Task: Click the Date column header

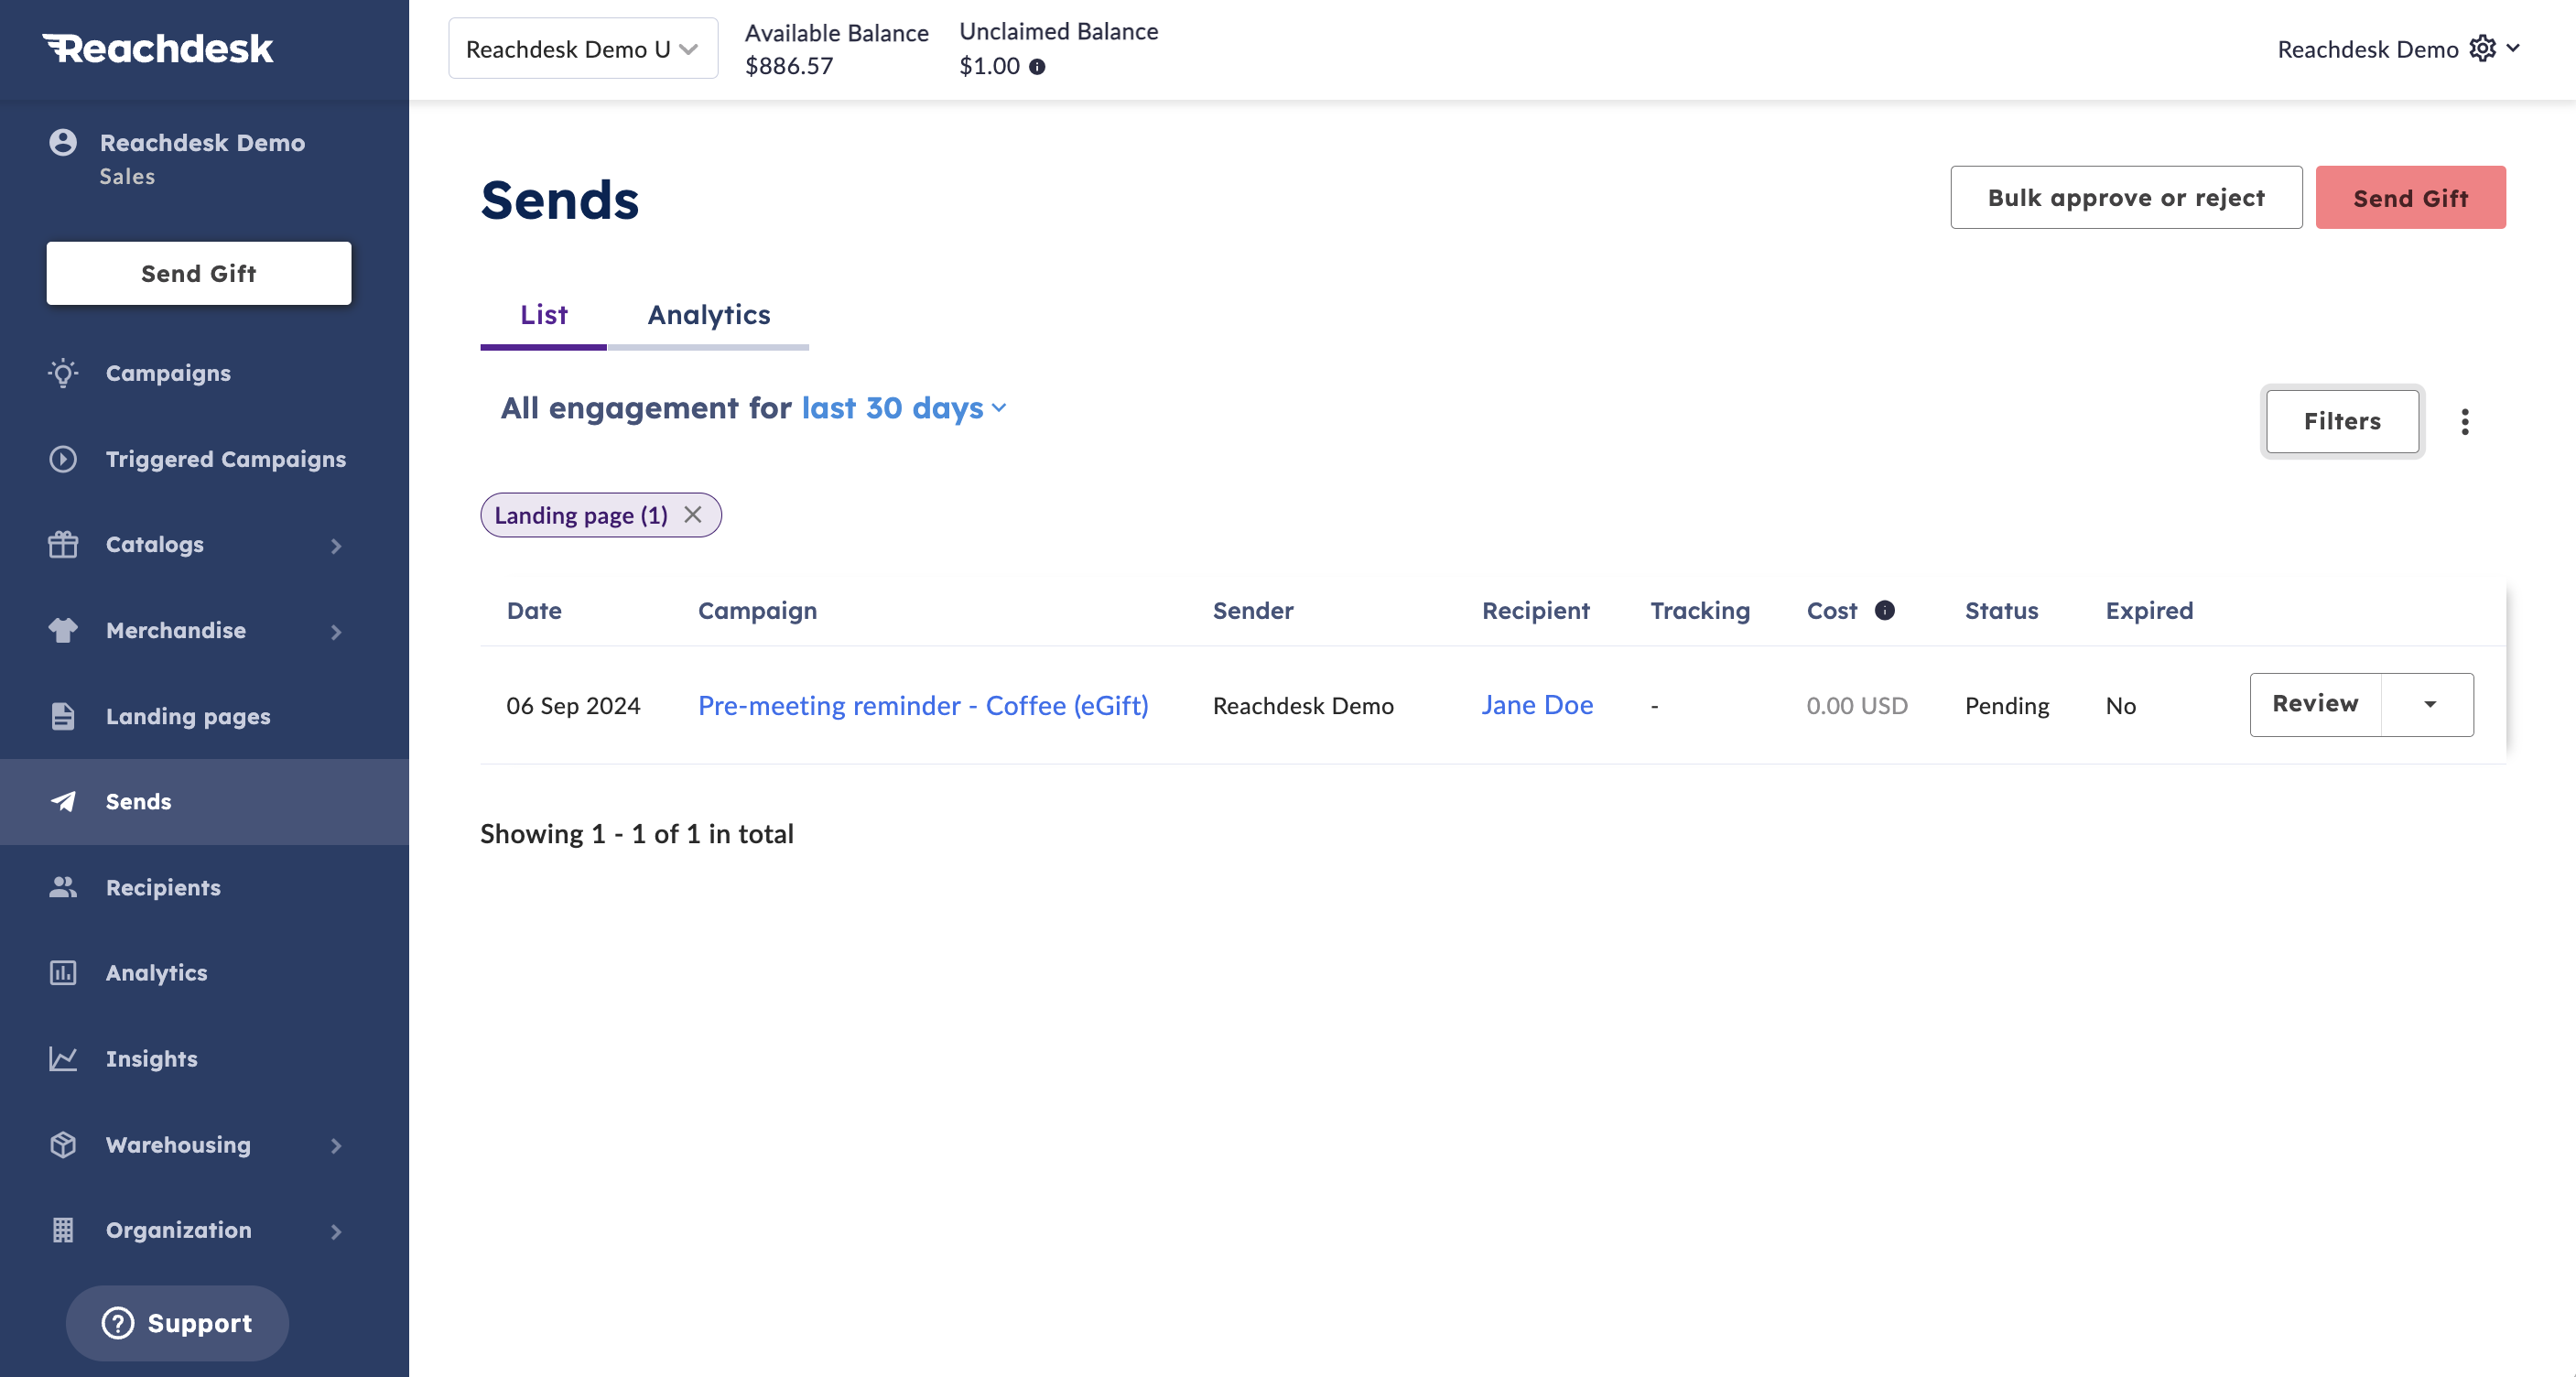Action: pyautogui.click(x=534, y=610)
